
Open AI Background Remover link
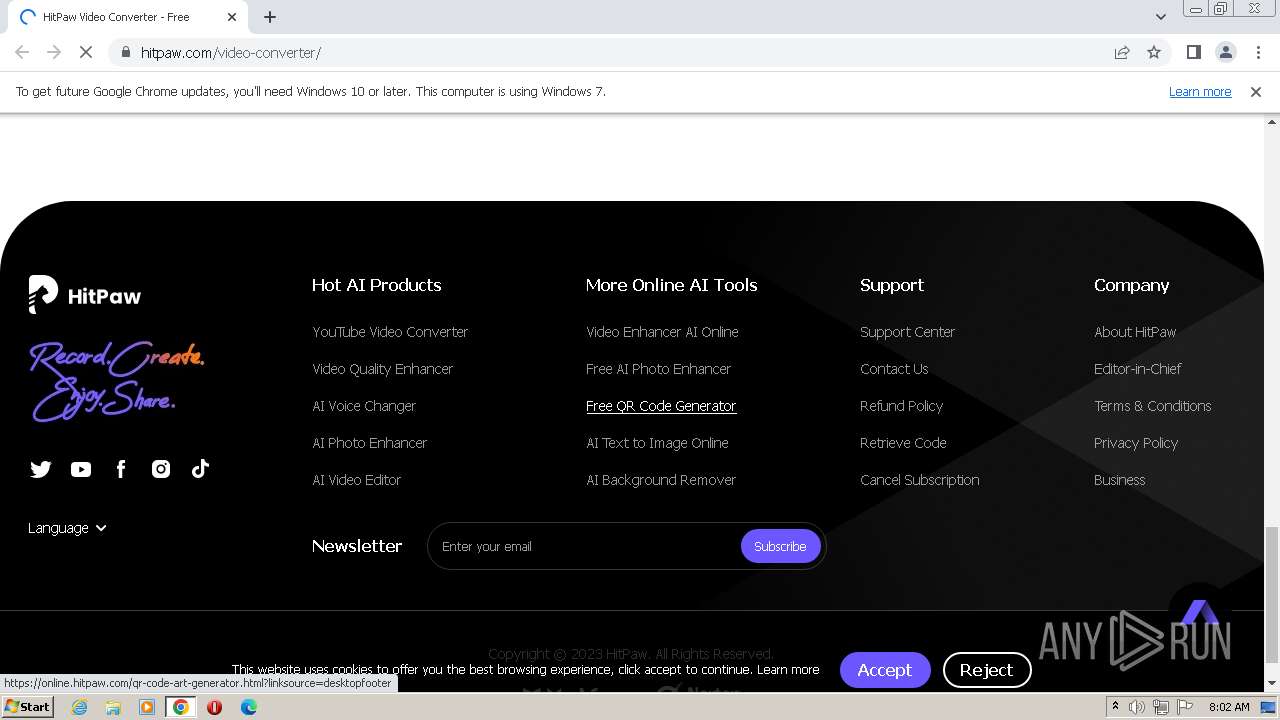[661, 480]
